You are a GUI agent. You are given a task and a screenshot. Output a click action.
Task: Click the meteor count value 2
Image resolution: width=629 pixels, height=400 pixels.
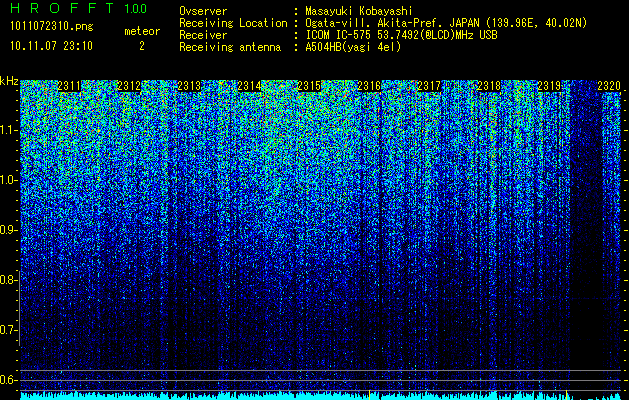coord(142,46)
